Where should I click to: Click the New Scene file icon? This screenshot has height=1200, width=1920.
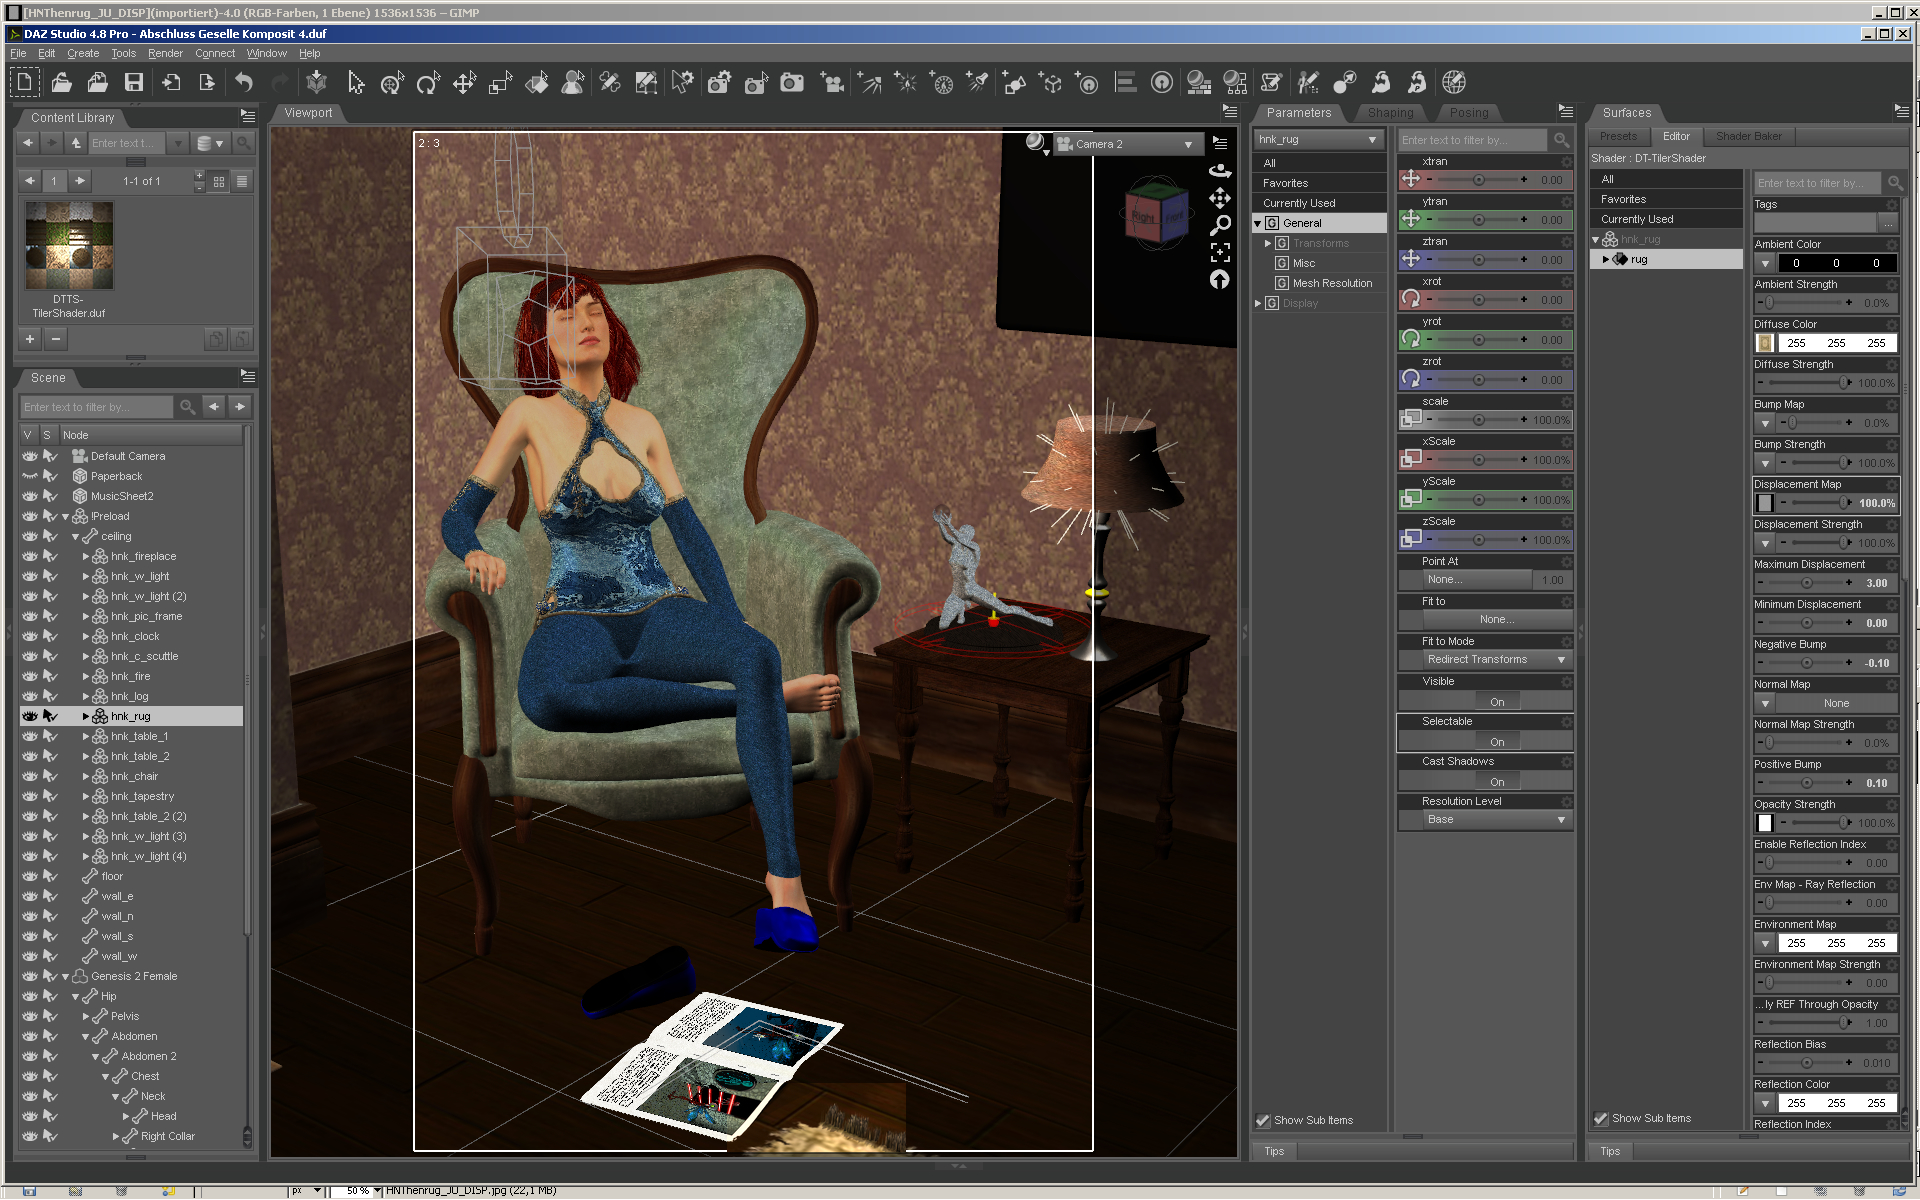pyautogui.click(x=24, y=83)
